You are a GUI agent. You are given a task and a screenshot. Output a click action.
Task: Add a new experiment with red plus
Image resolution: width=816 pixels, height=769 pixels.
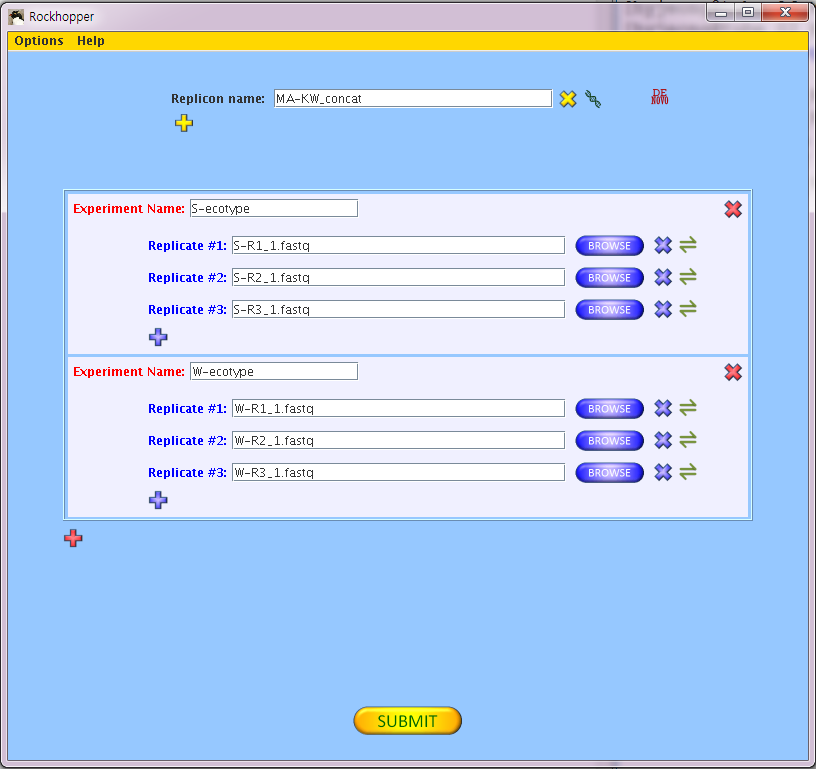coord(73,538)
